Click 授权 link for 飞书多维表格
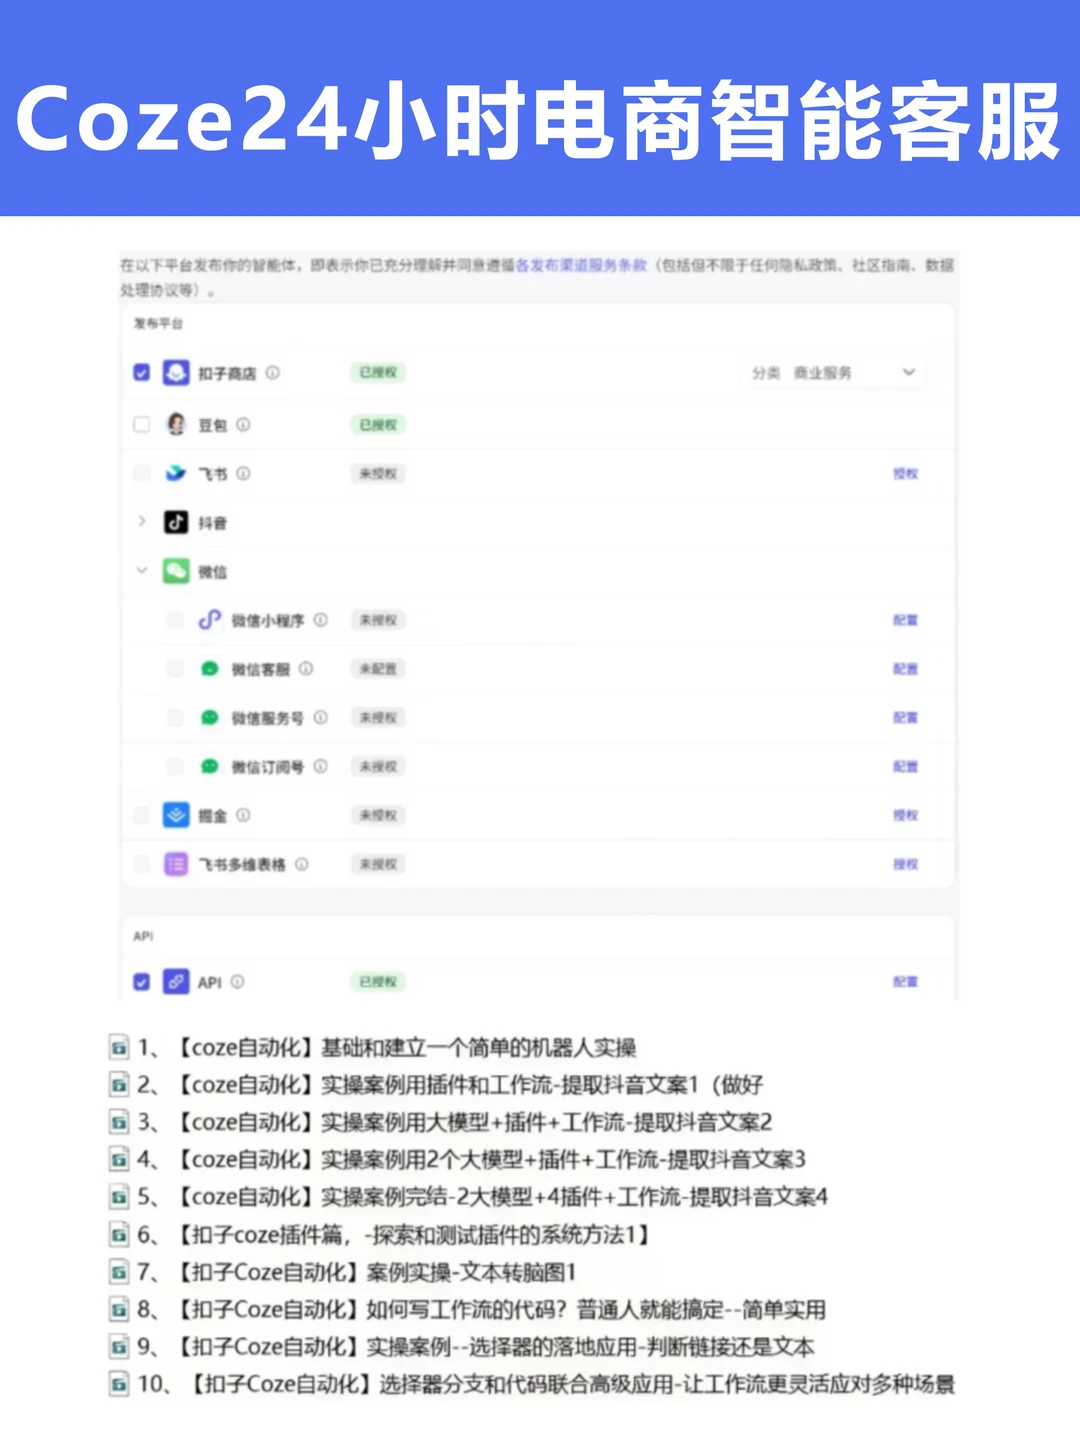The image size is (1080, 1440). (x=906, y=864)
